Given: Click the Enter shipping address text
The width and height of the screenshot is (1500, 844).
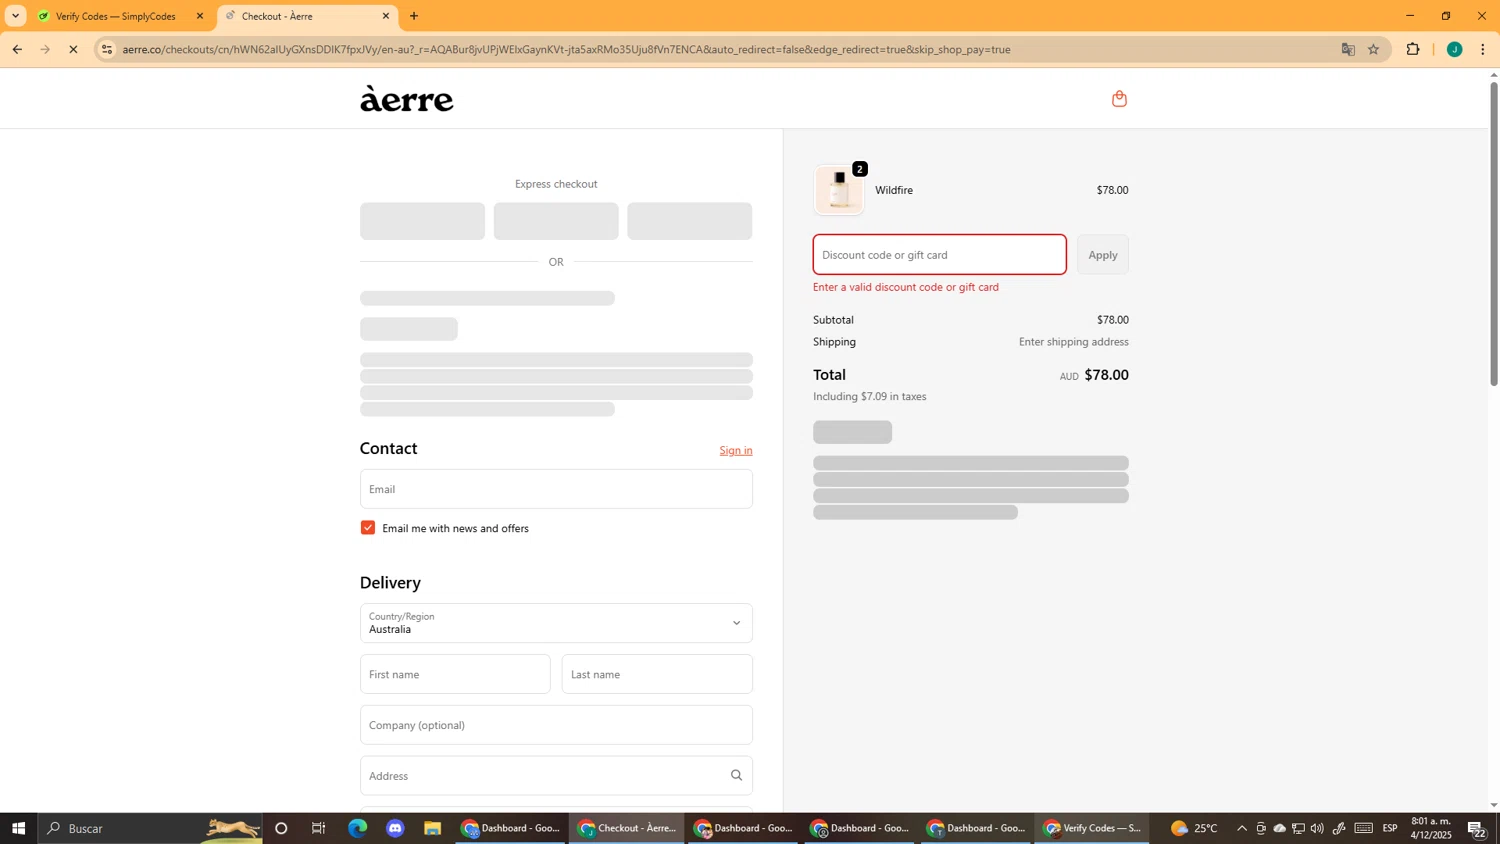Looking at the screenshot, I should coord(1074,342).
